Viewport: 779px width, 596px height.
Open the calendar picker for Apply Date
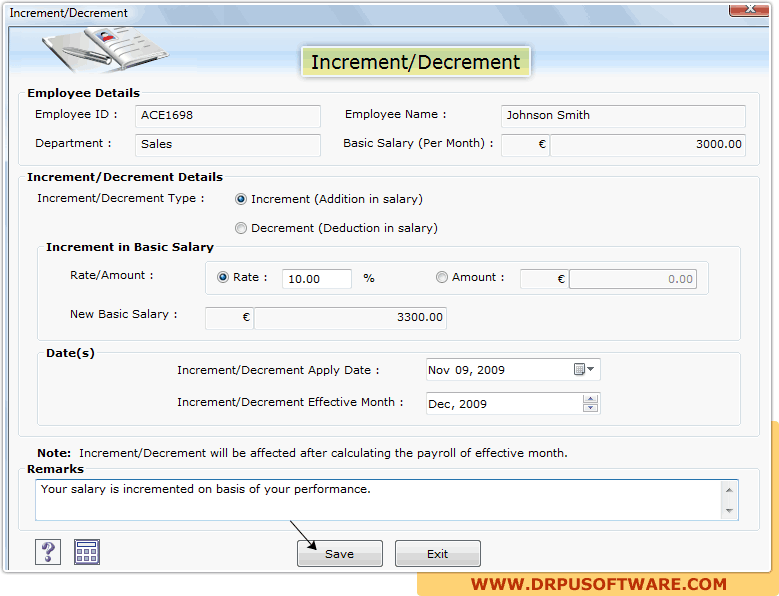pyautogui.click(x=584, y=369)
